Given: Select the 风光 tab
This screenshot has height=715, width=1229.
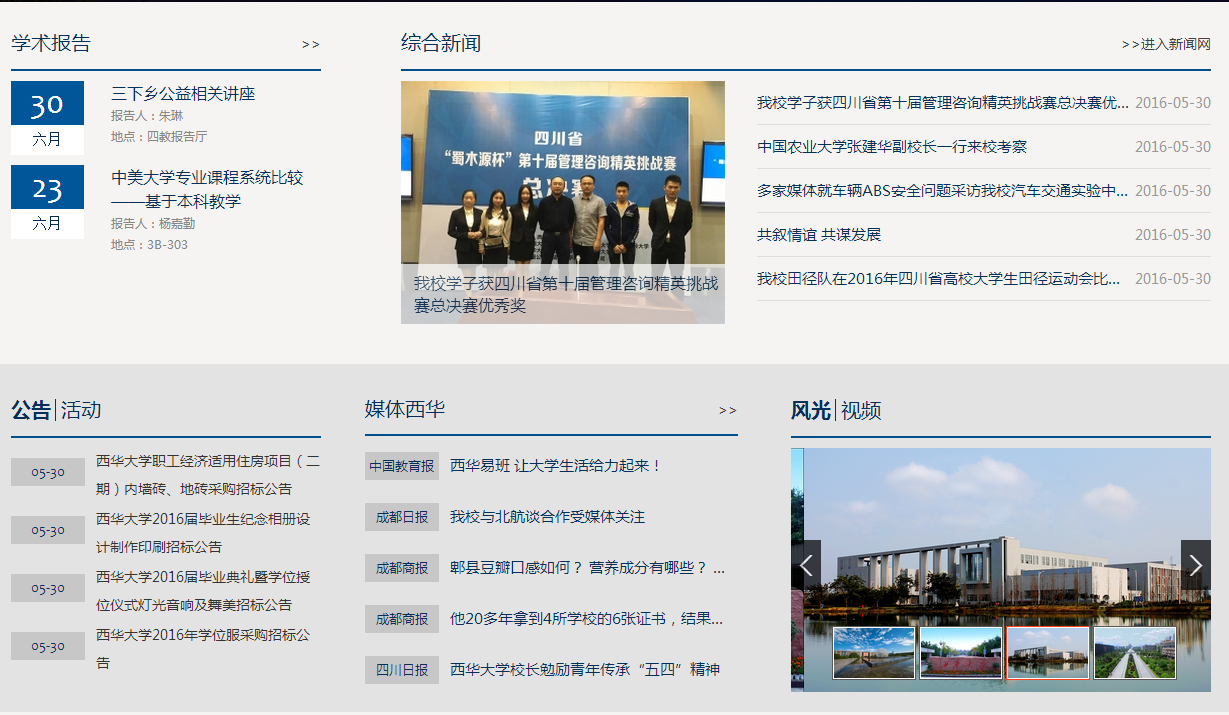Looking at the screenshot, I should pos(811,410).
